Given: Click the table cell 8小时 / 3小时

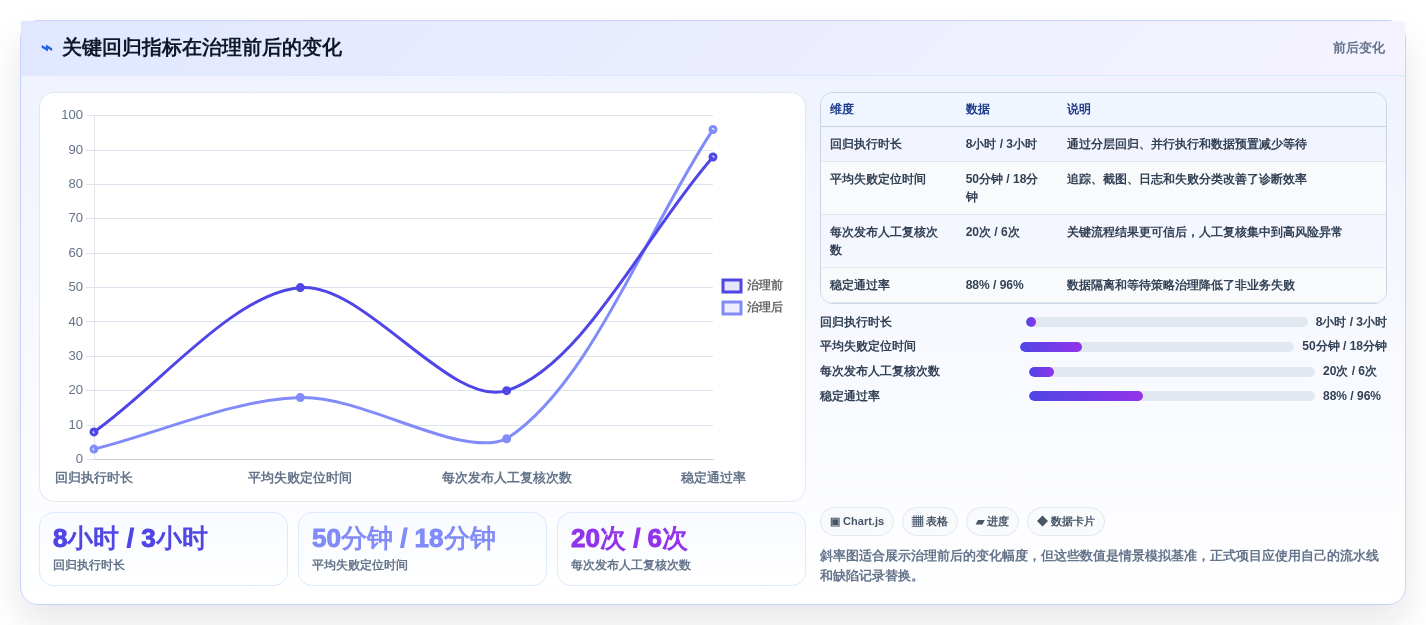Looking at the screenshot, I should point(1001,144).
